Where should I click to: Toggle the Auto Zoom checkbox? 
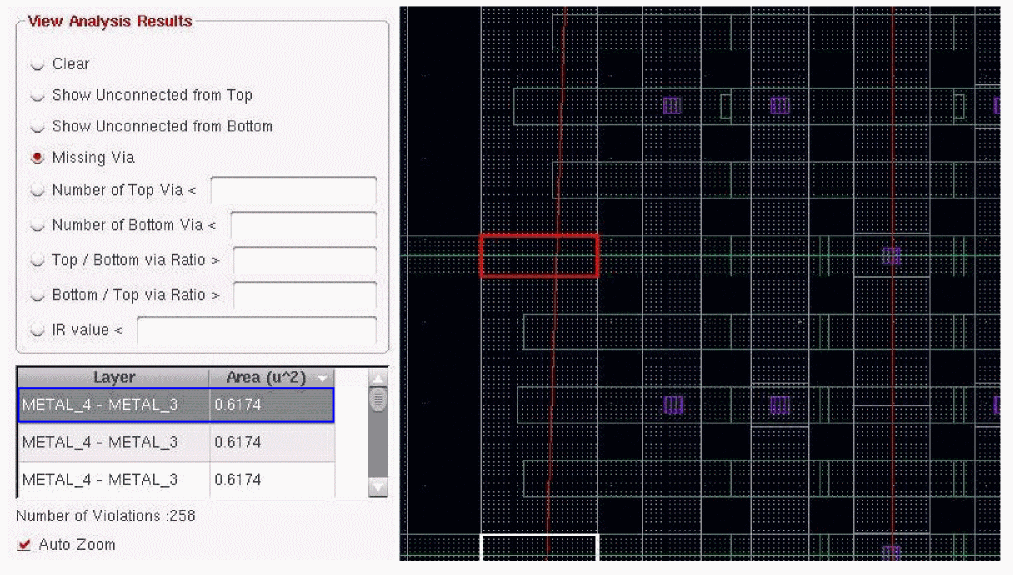(x=25, y=545)
